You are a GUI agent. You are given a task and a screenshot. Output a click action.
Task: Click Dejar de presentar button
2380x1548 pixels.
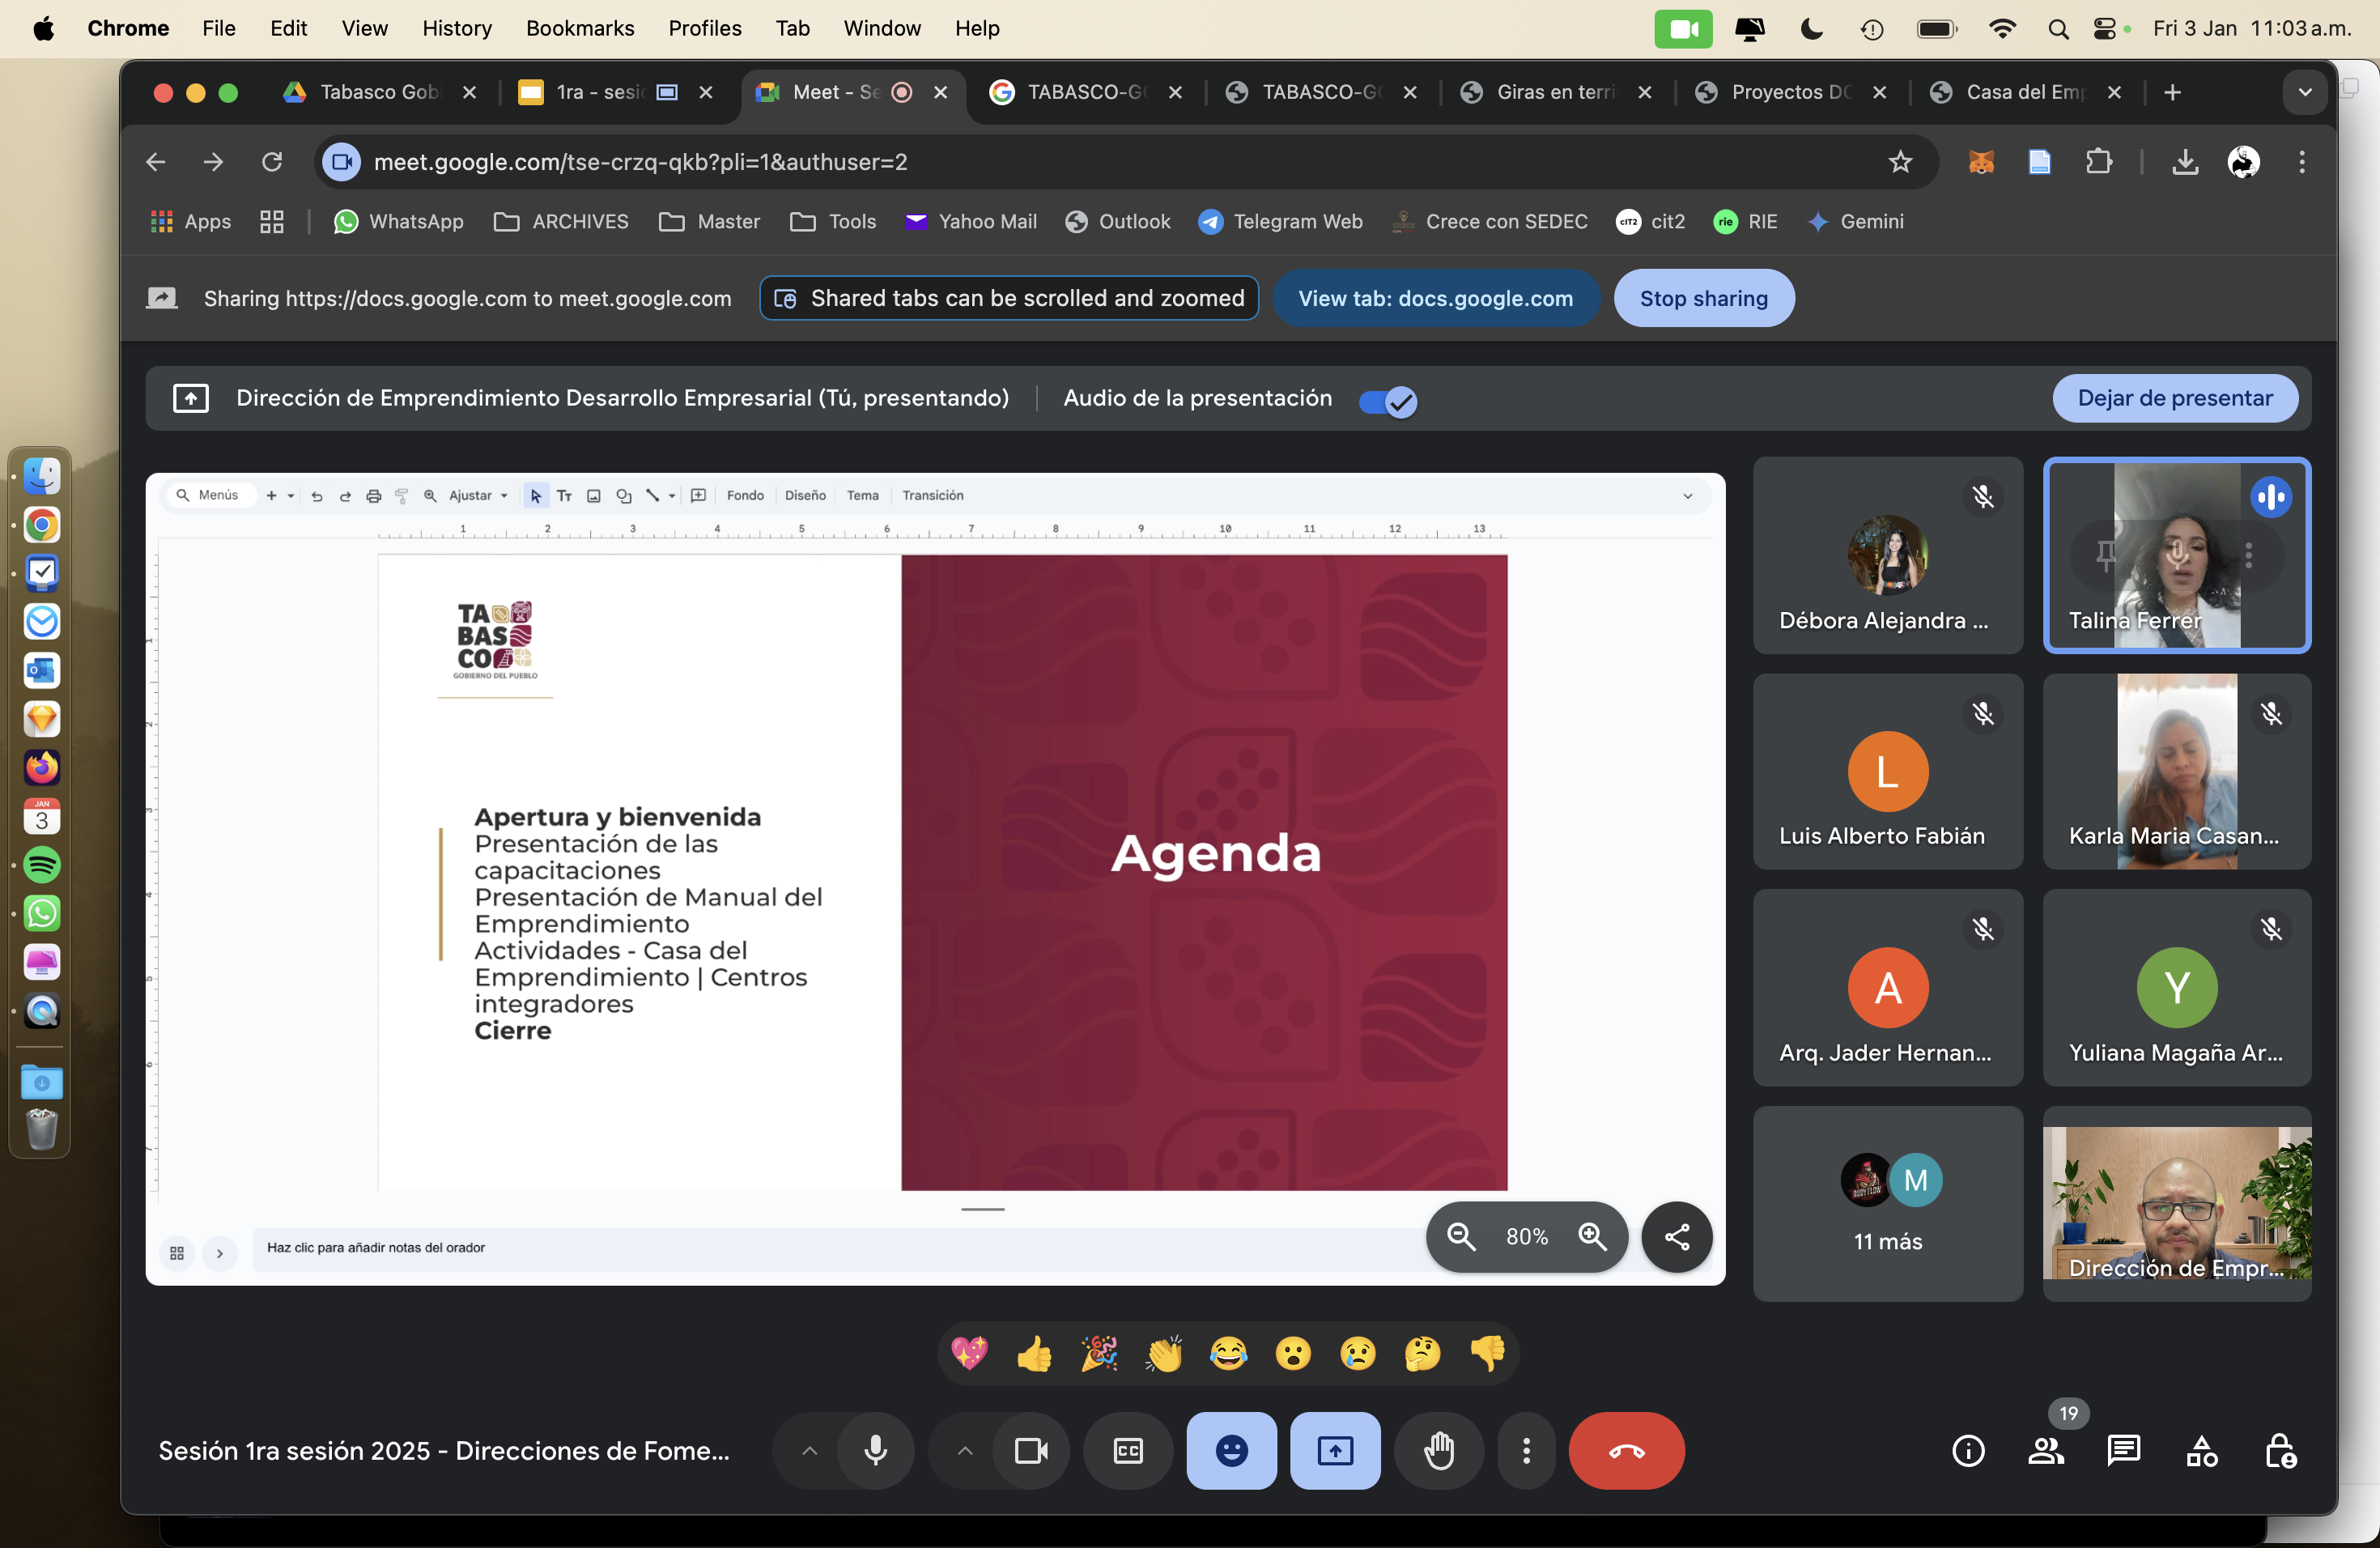pos(2174,398)
